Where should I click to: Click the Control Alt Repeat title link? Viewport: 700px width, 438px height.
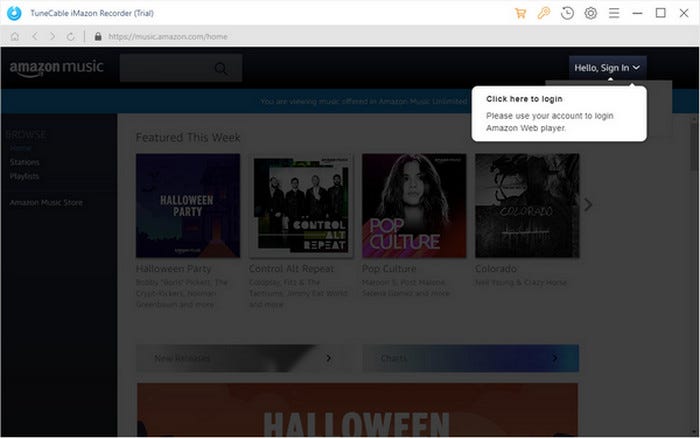pos(291,269)
